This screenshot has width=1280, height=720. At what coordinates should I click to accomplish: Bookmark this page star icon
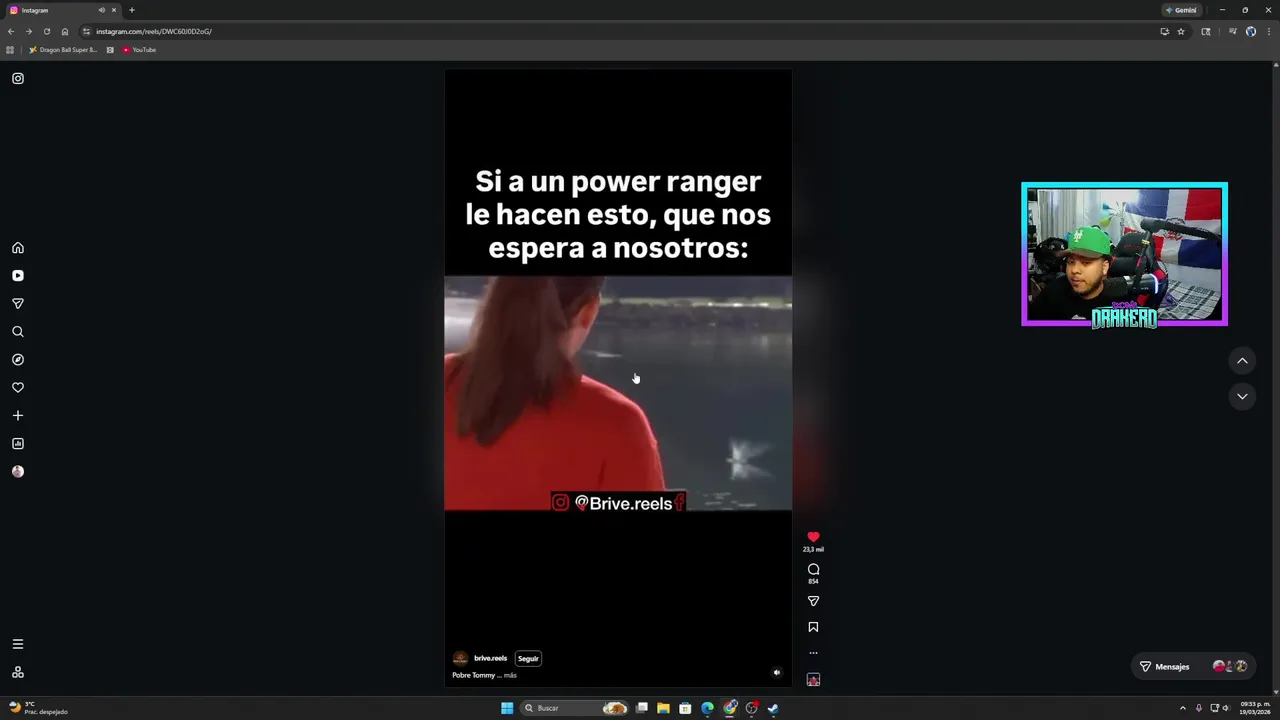(1181, 31)
